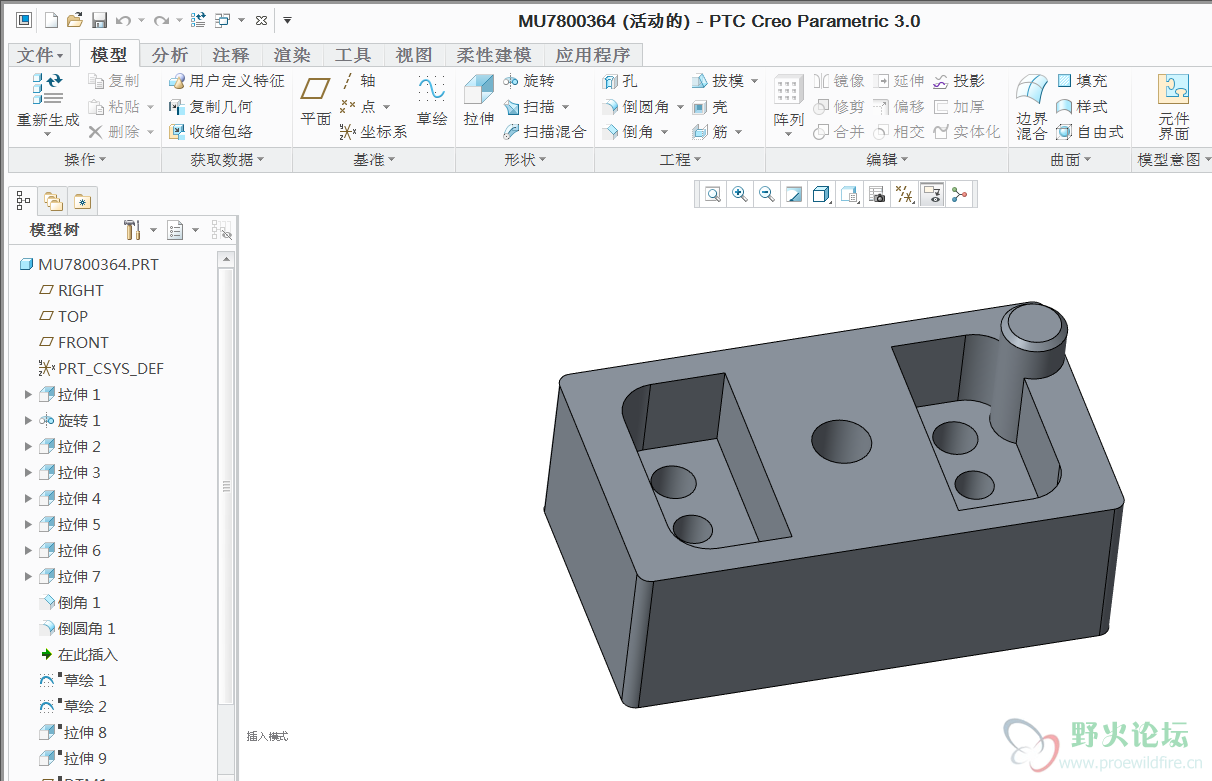This screenshot has height=781, width=1212.
Task: Expand the 旋转 1 feature node
Action: pos(28,421)
